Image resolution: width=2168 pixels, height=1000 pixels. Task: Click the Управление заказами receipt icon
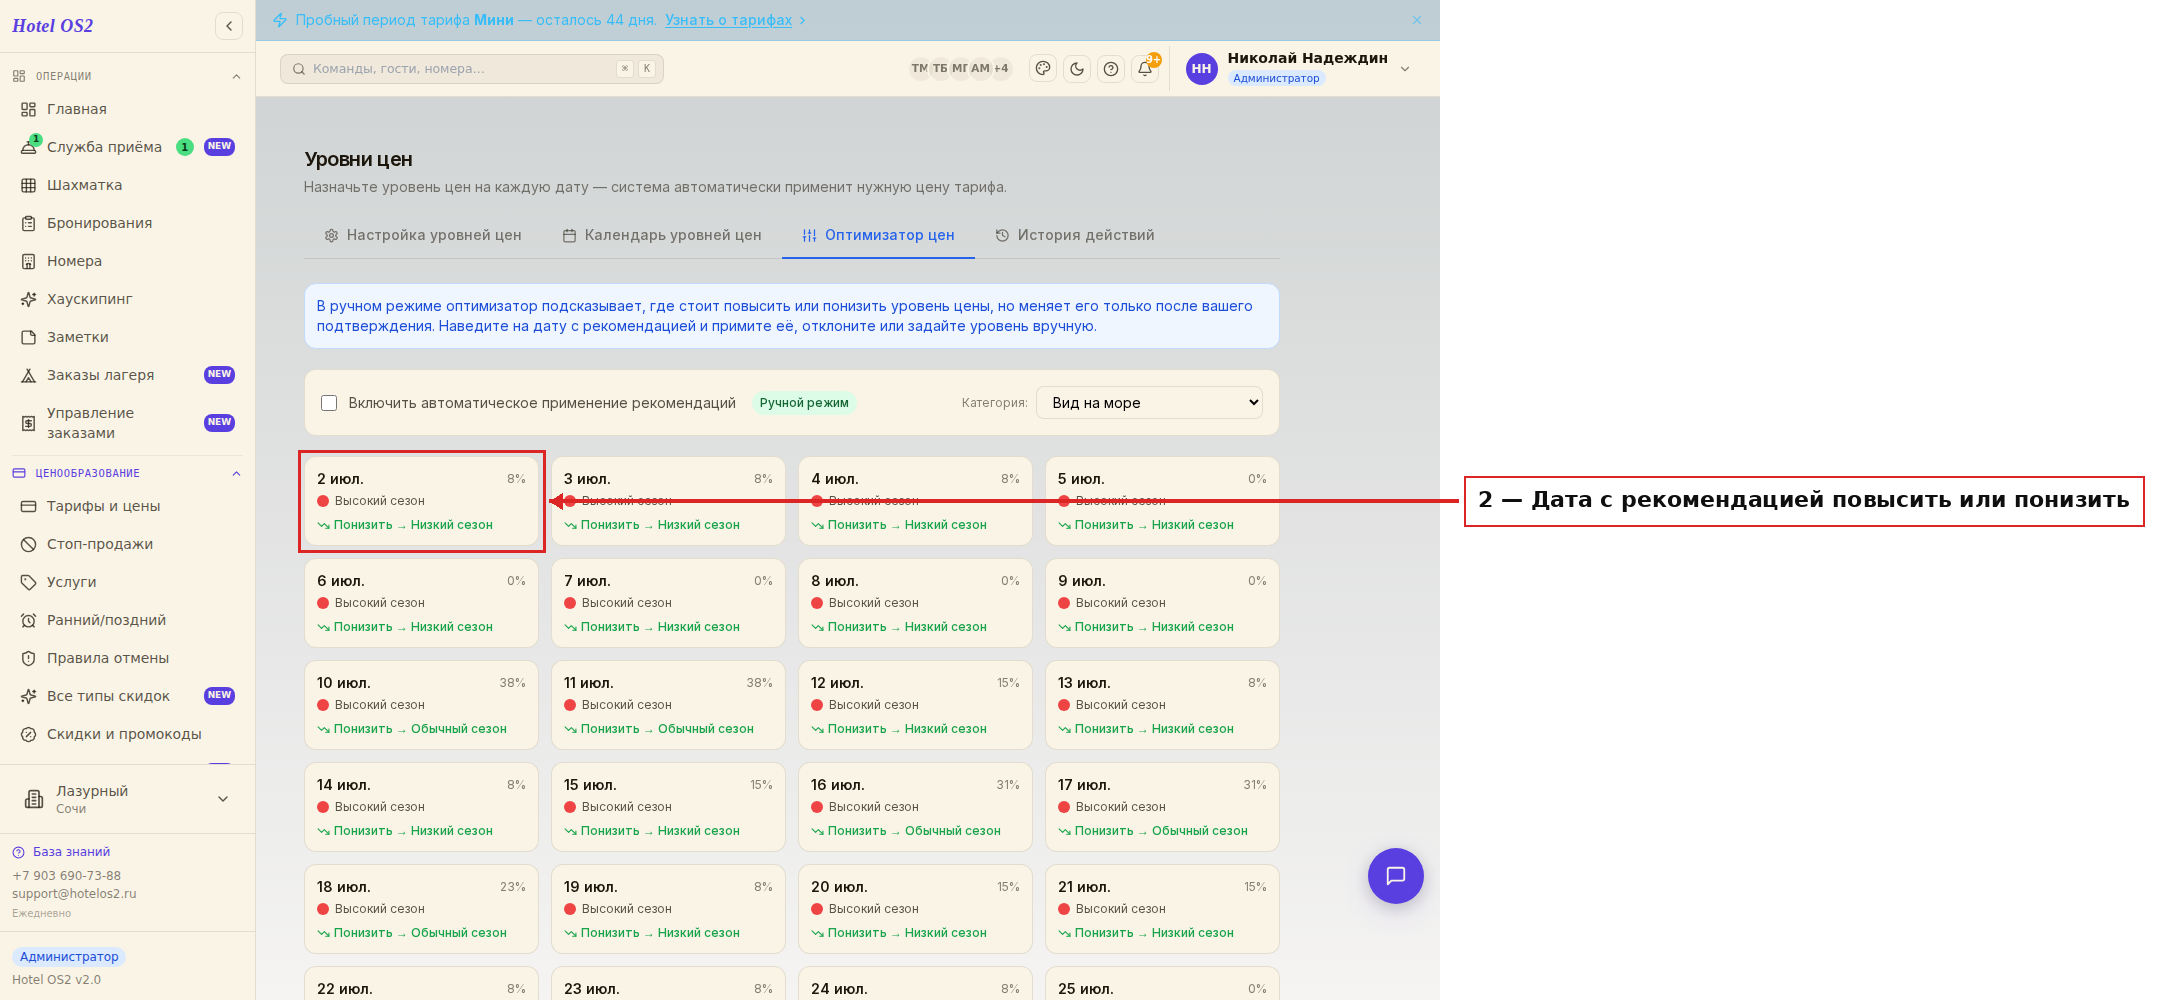pyautogui.click(x=29, y=423)
